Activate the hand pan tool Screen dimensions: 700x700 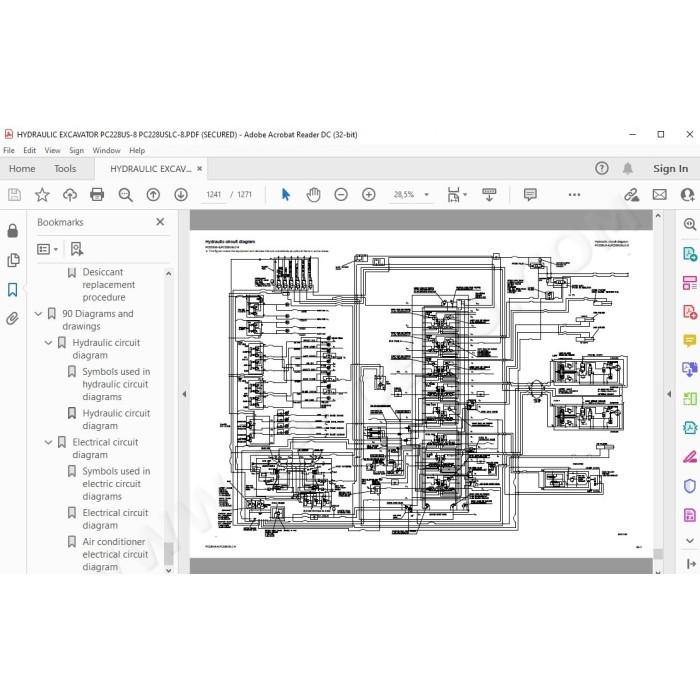[x=313, y=195]
